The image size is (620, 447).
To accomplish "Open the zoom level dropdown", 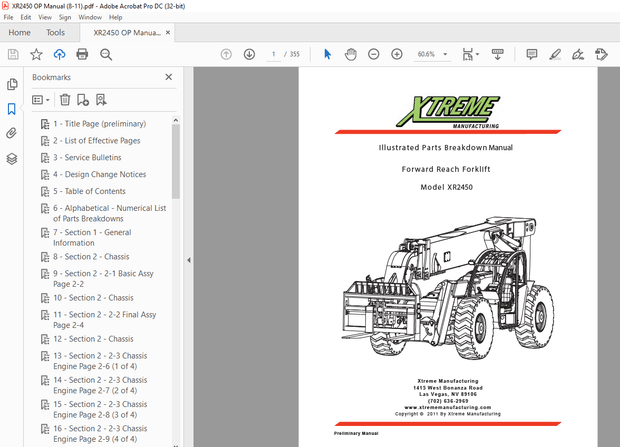I will pyautogui.click(x=445, y=54).
